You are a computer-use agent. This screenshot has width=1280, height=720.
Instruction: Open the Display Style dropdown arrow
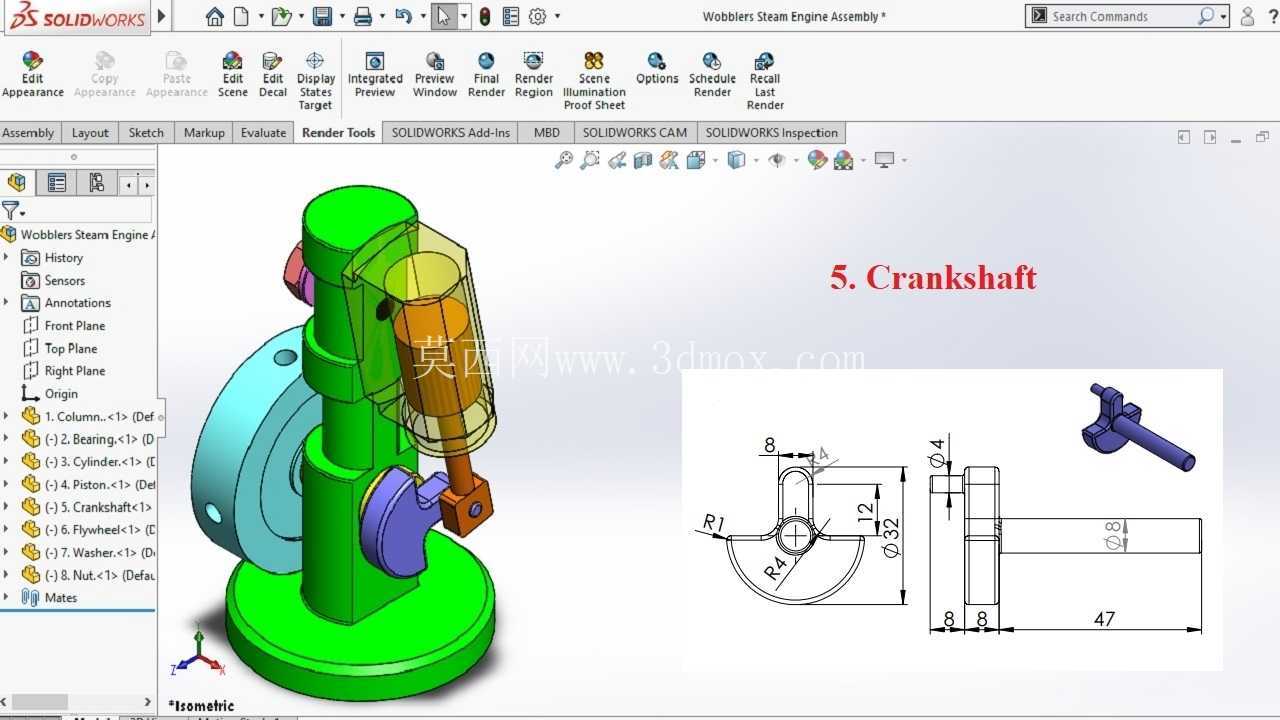(756, 160)
